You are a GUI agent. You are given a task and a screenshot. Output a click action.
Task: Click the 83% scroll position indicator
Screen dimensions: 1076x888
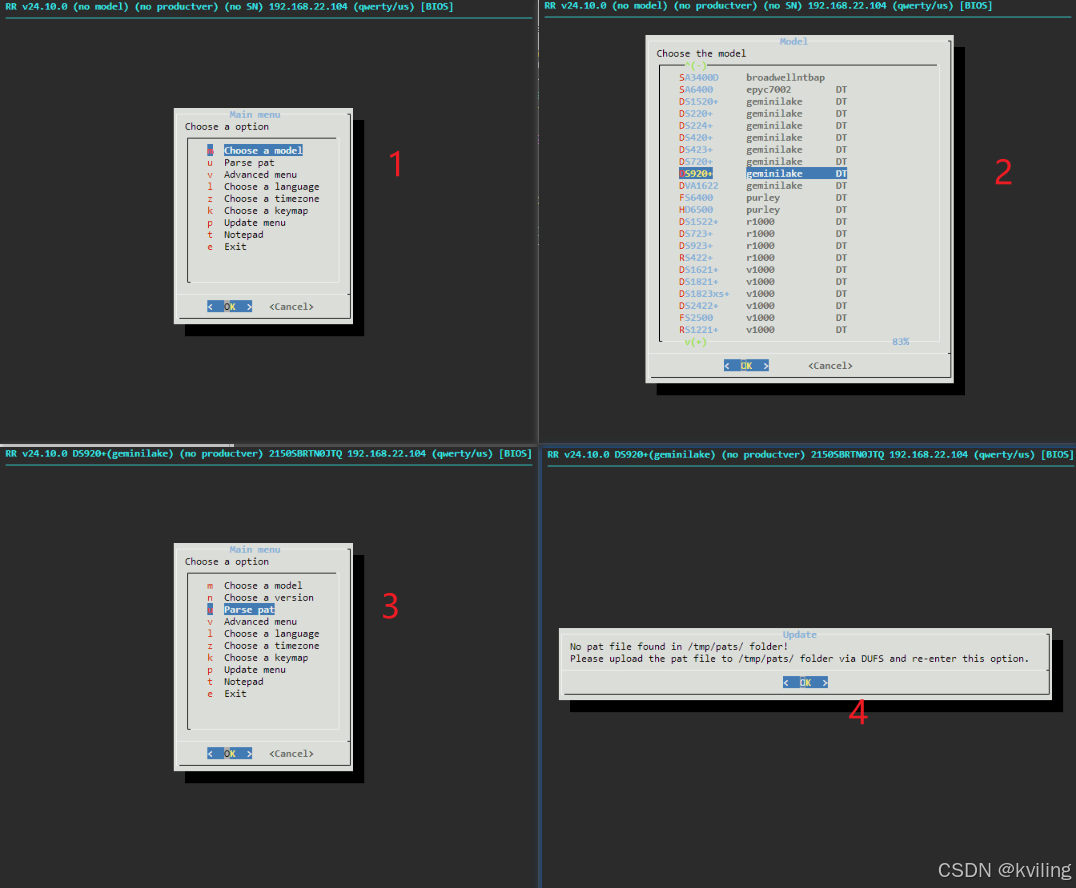tap(900, 342)
